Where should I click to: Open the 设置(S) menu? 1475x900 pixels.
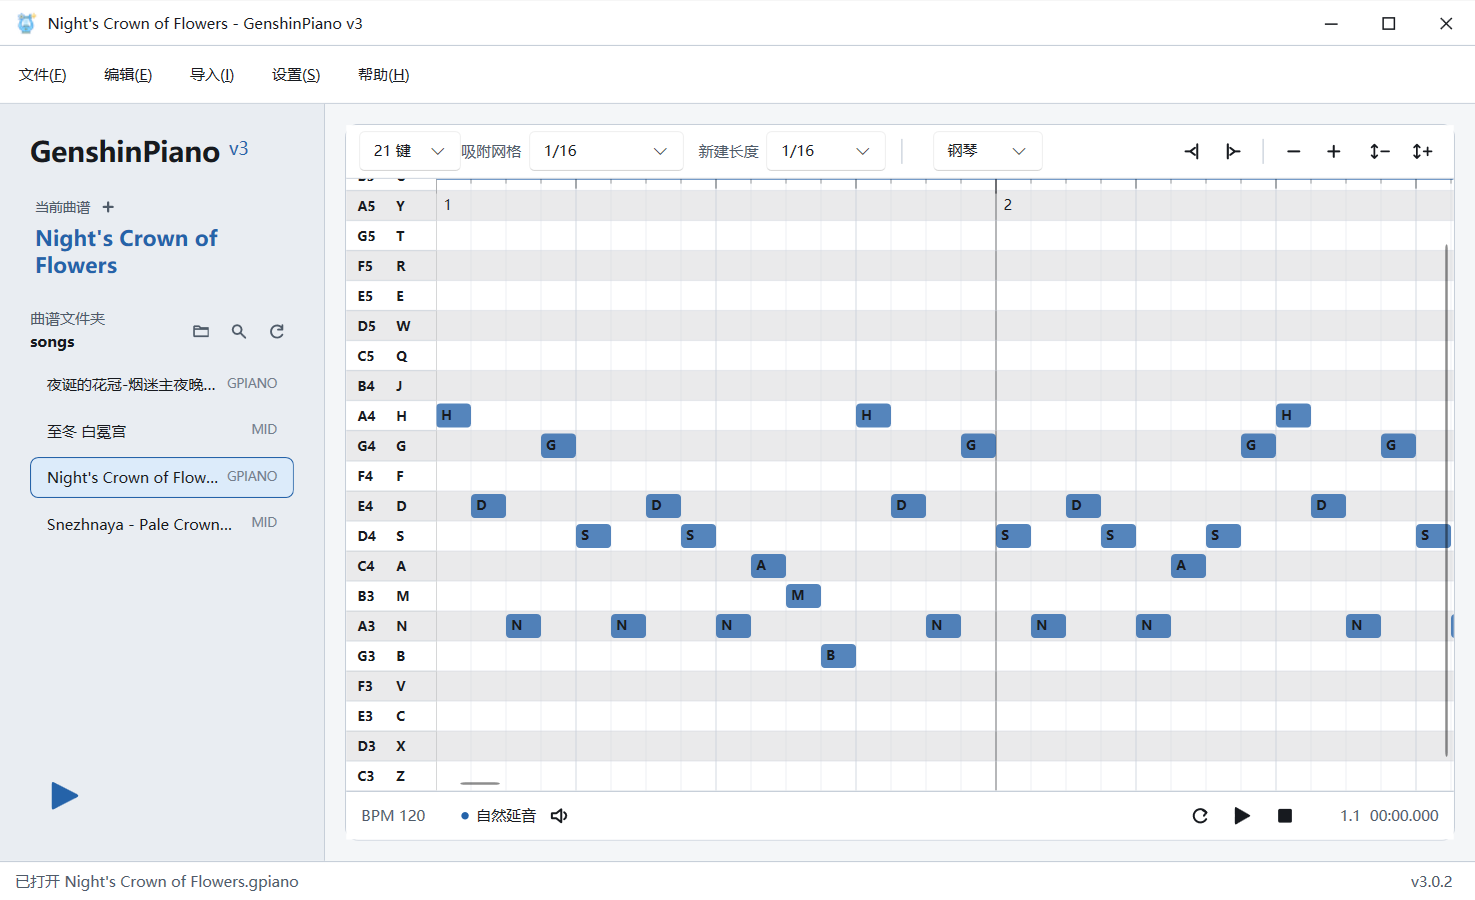[296, 75]
